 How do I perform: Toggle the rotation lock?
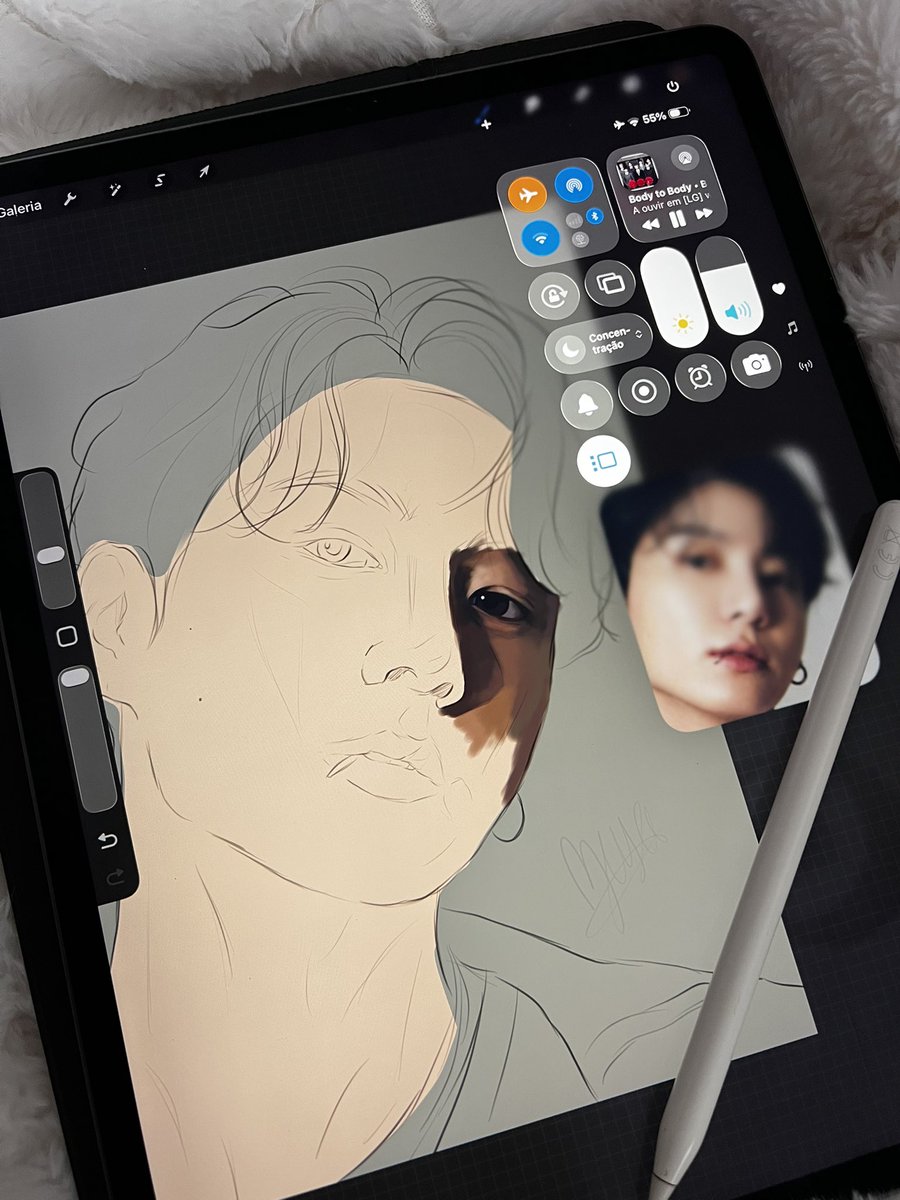pyautogui.click(x=553, y=296)
